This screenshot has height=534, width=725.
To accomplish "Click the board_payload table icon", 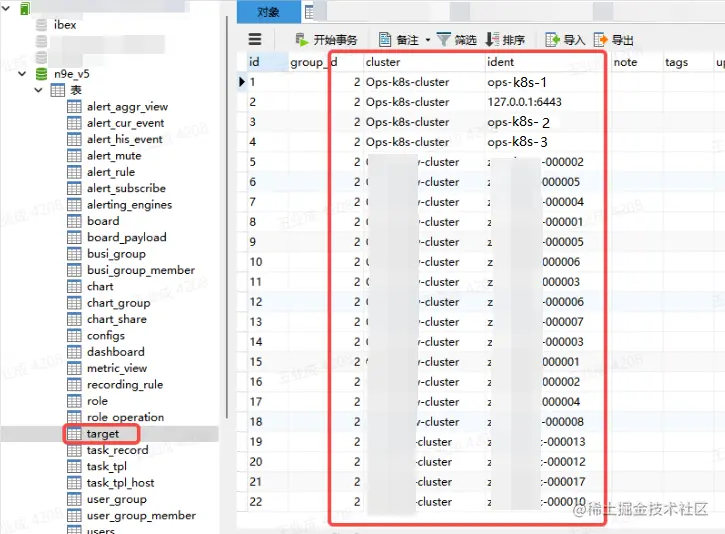I will coord(74,238).
